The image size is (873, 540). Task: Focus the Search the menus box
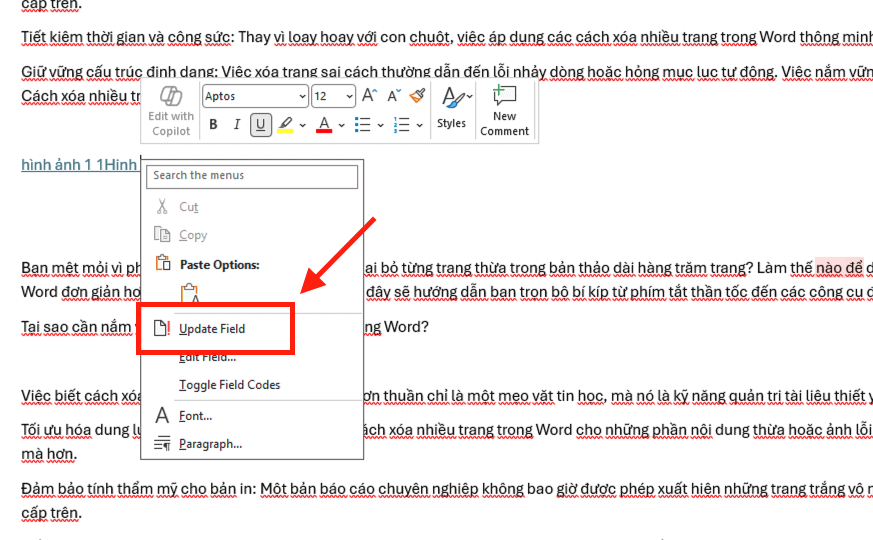tap(252, 176)
